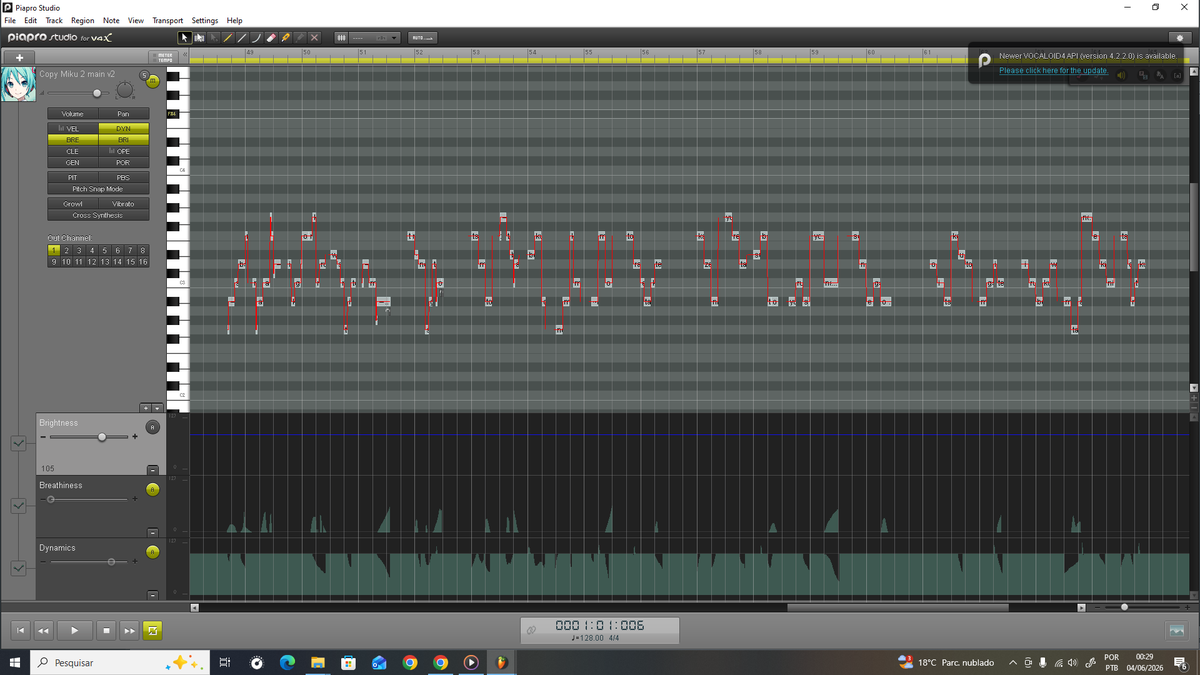Click the yellow highlighter pen tool

pos(285,38)
